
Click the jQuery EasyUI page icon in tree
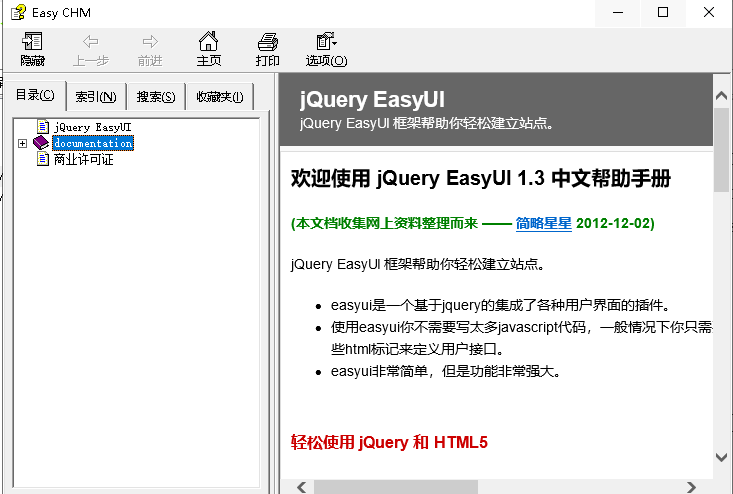point(43,127)
